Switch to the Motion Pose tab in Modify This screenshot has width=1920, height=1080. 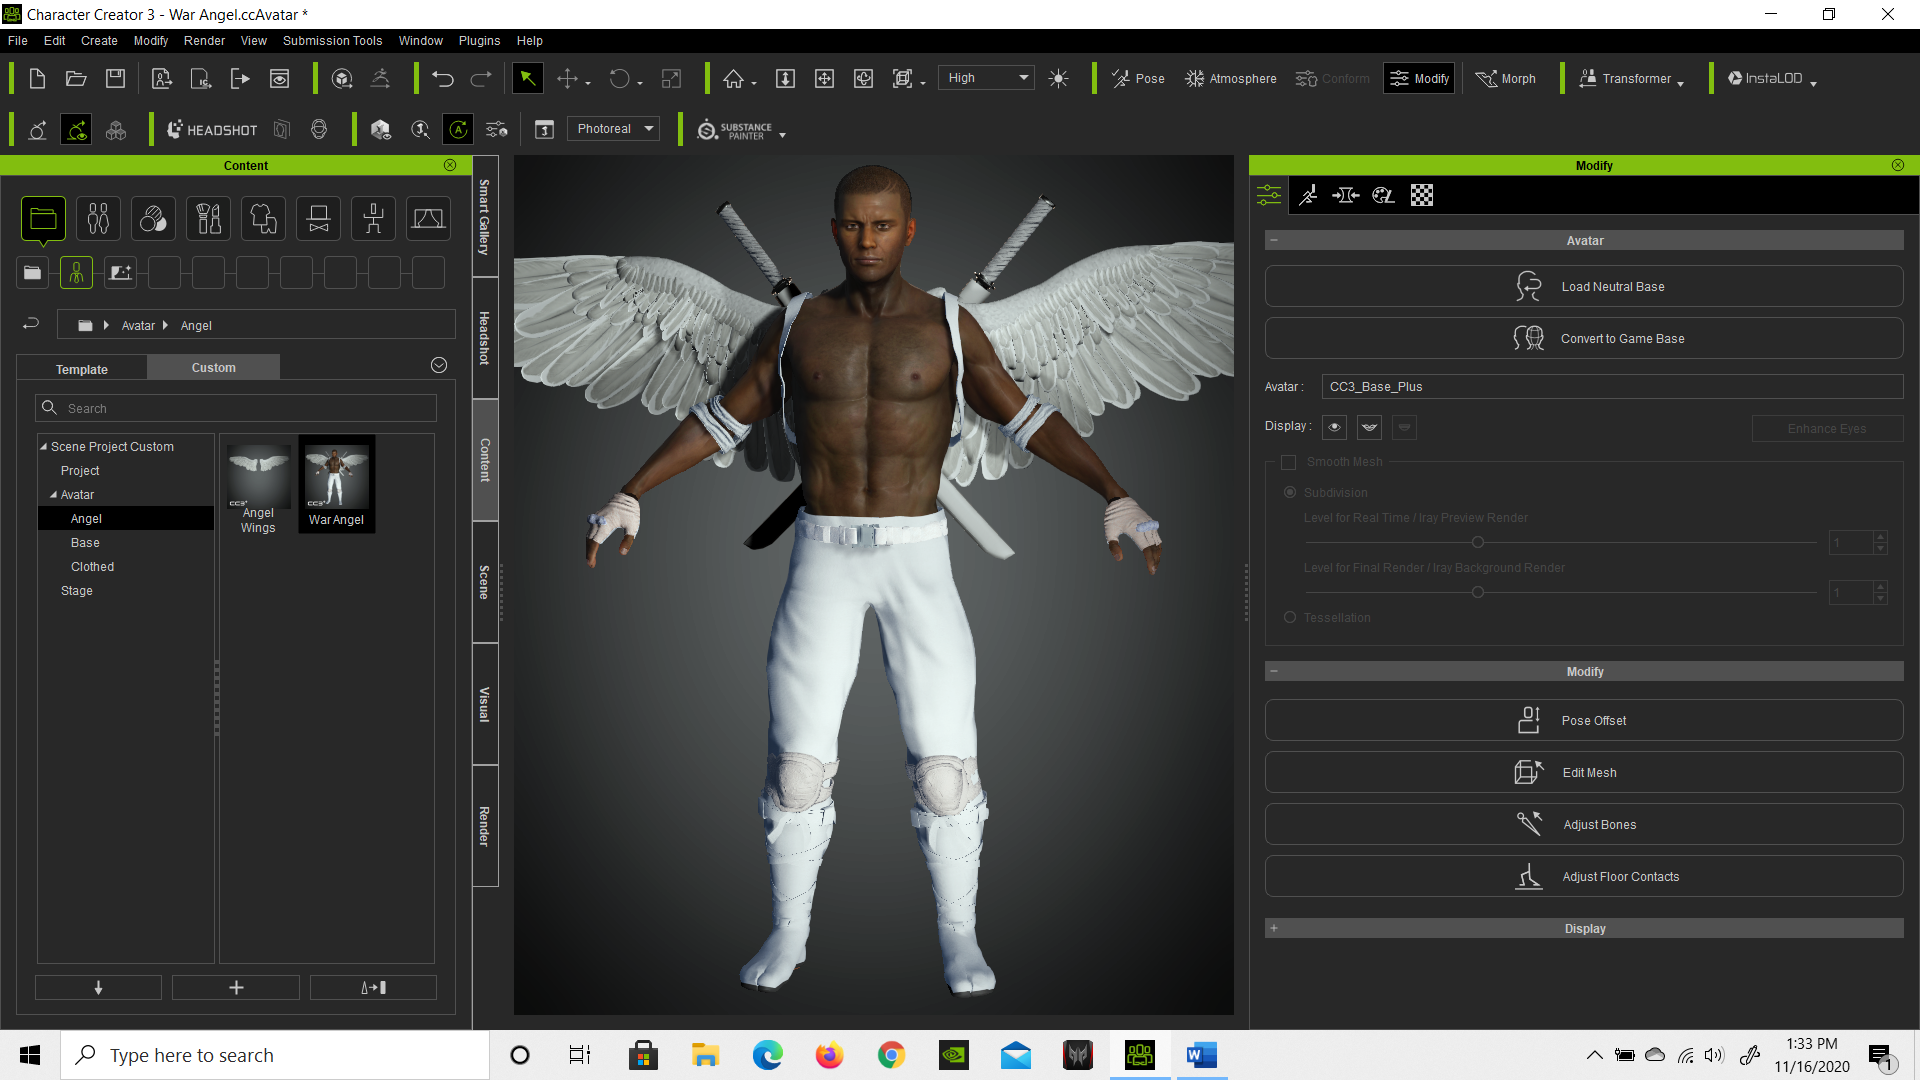pos(1308,195)
